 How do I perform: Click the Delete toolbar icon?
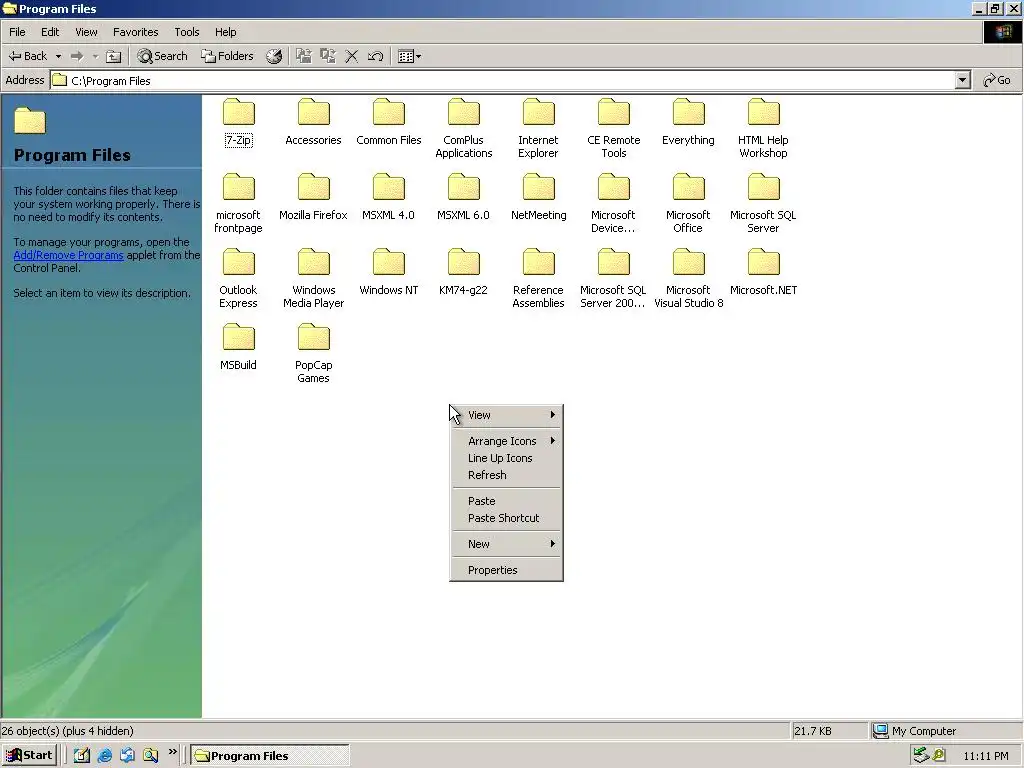click(351, 56)
